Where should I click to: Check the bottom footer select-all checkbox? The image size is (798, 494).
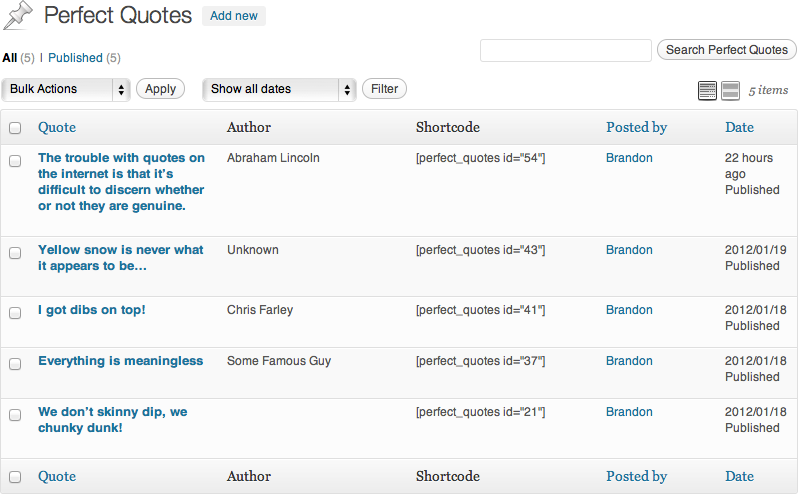(15, 477)
